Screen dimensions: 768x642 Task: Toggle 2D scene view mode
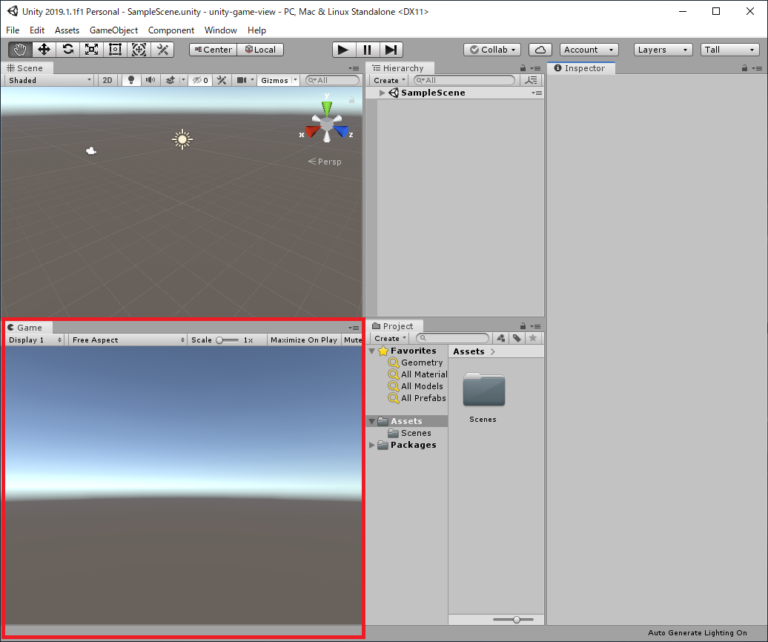[107, 80]
